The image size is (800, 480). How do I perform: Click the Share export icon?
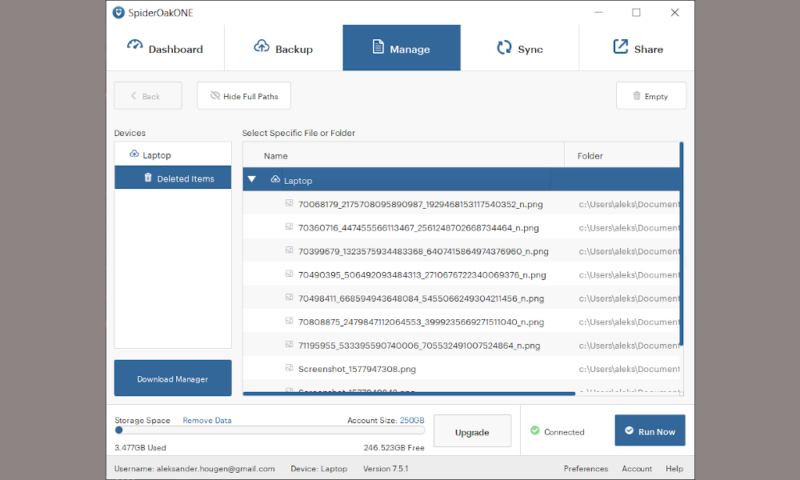[x=620, y=47]
